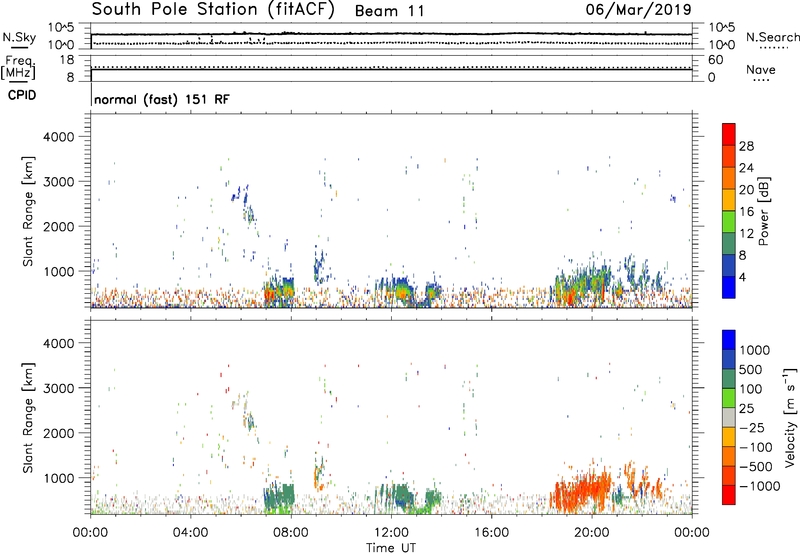Click the '2000' tick of velocity panel
800x554 pixels.
(x=58, y=433)
